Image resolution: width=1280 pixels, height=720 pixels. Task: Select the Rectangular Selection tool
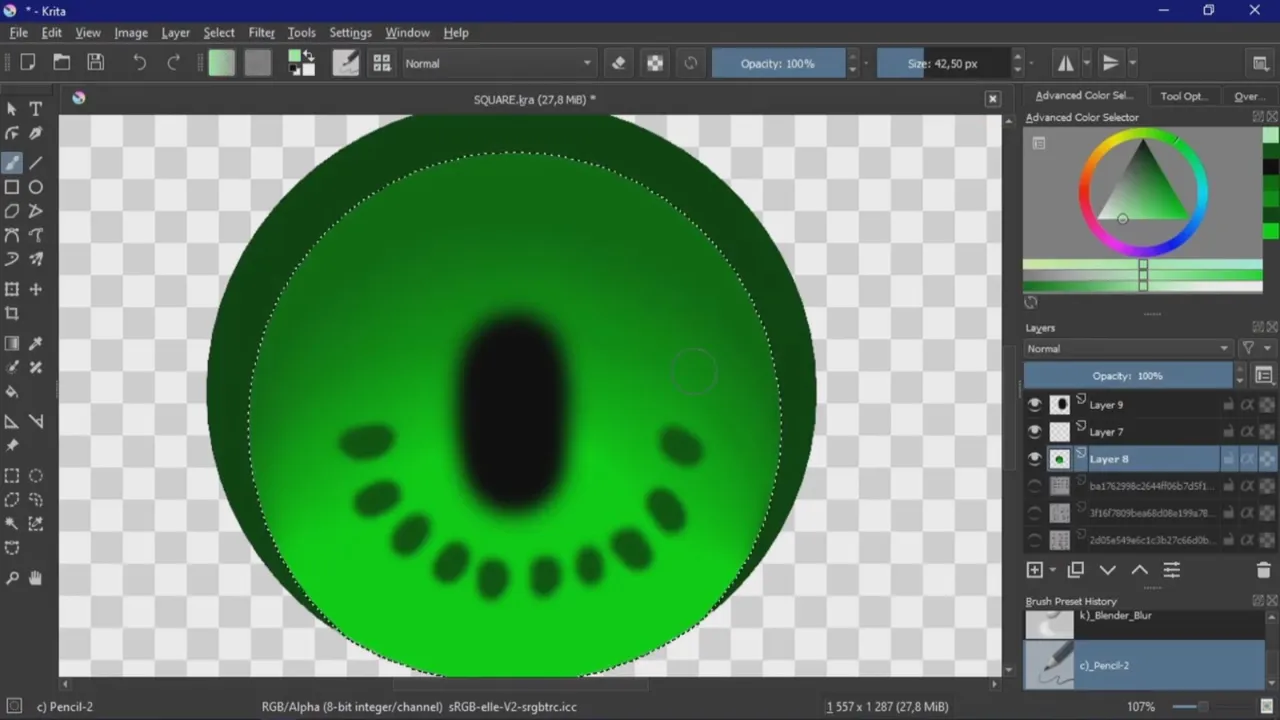12,476
